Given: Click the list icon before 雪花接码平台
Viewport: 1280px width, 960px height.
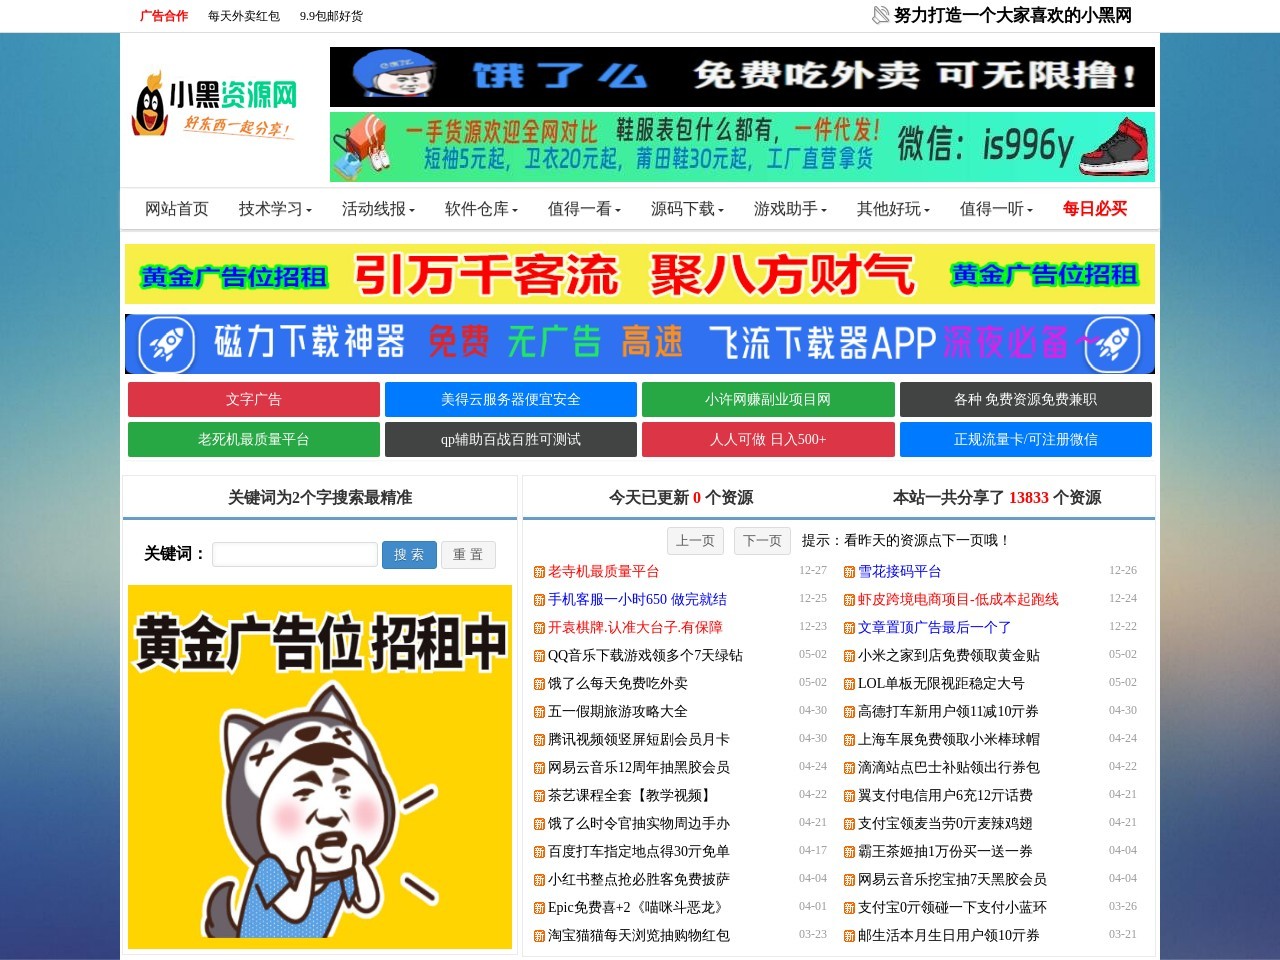Looking at the screenshot, I should 849,572.
